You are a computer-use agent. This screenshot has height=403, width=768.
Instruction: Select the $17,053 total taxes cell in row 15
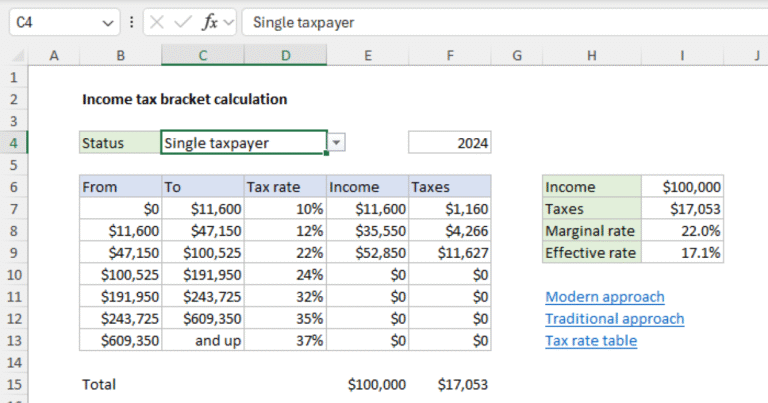(450, 384)
